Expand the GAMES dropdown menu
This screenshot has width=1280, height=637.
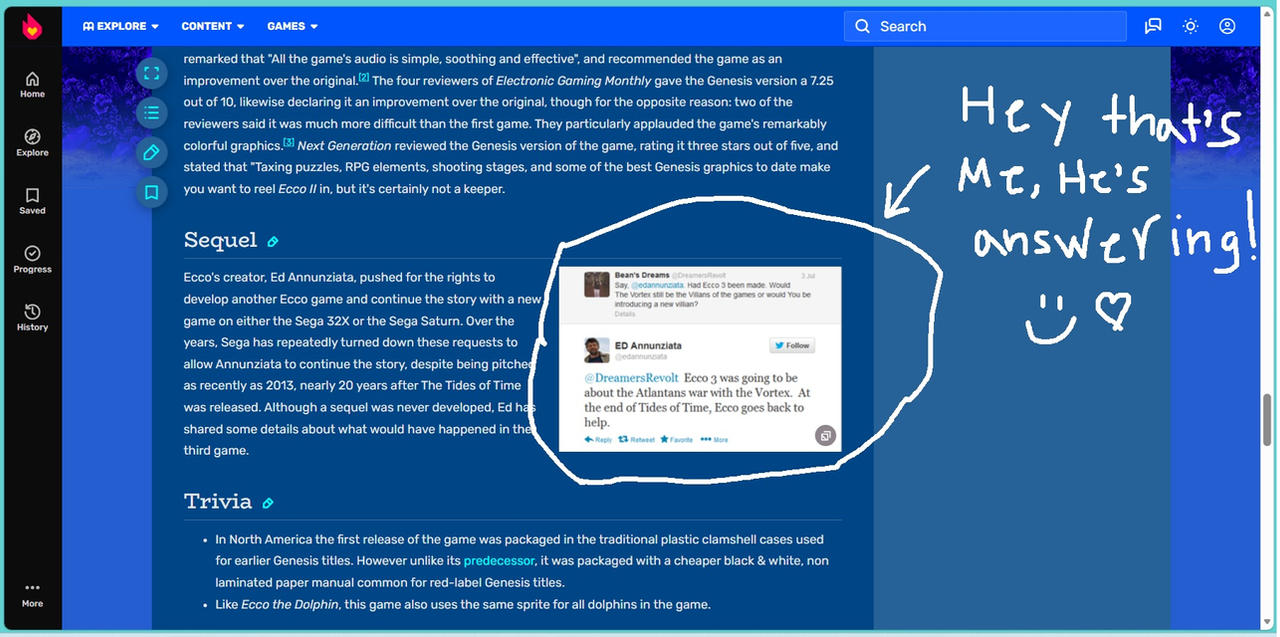tap(293, 26)
